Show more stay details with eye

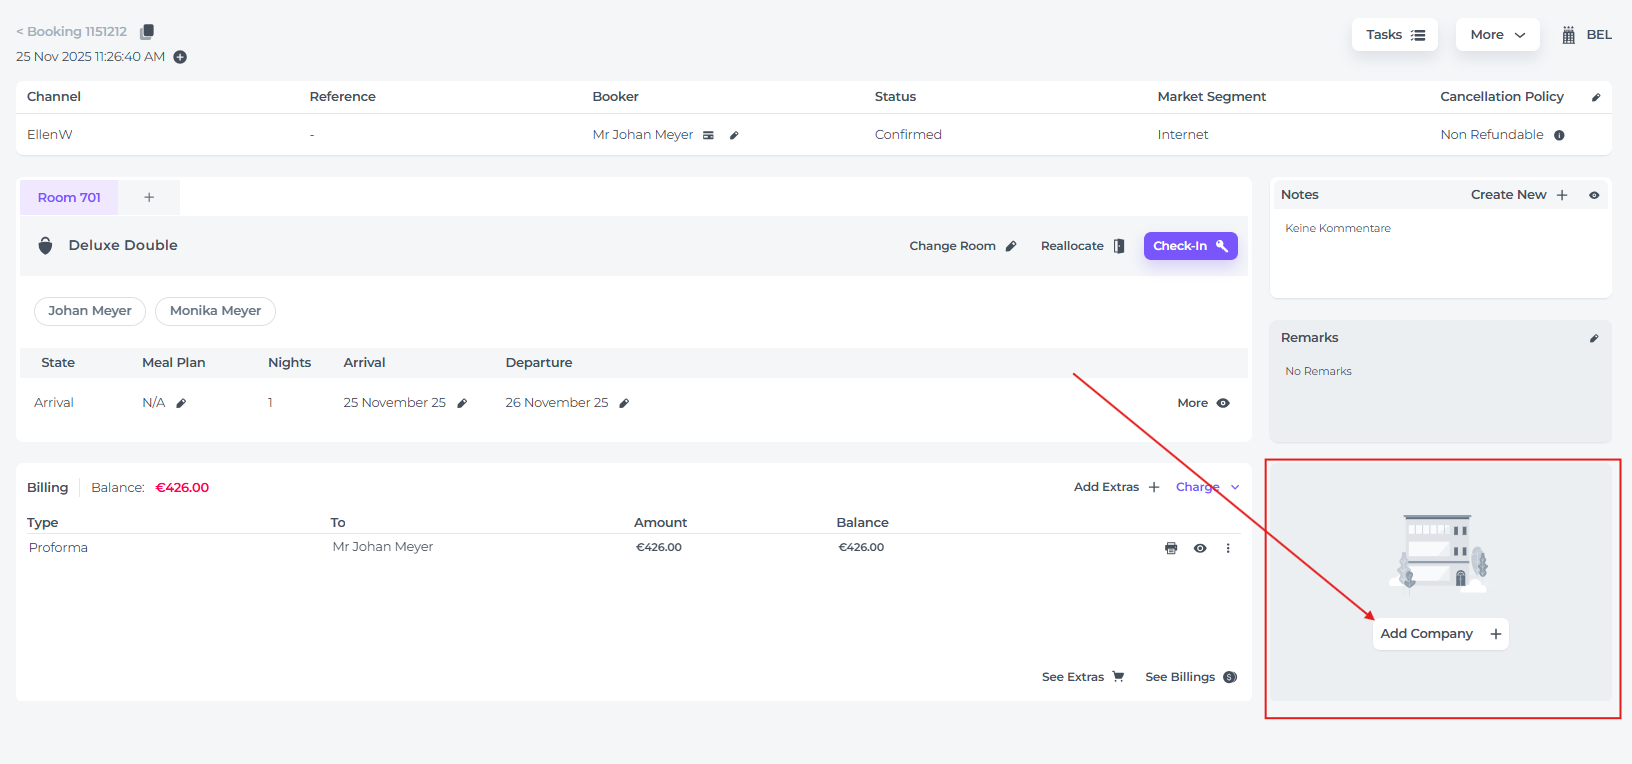(1222, 403)
